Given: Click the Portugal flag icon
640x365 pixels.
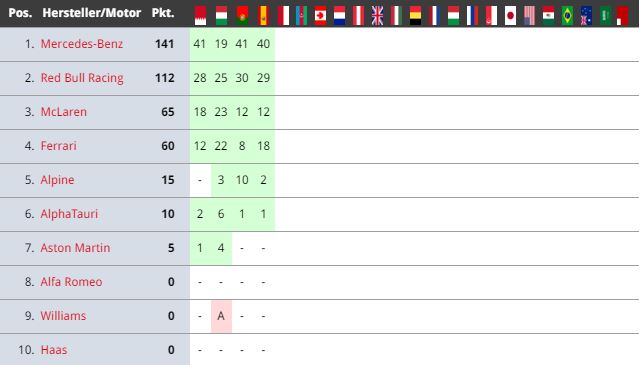Looking at the screenshot, I should tap(242, 16).
